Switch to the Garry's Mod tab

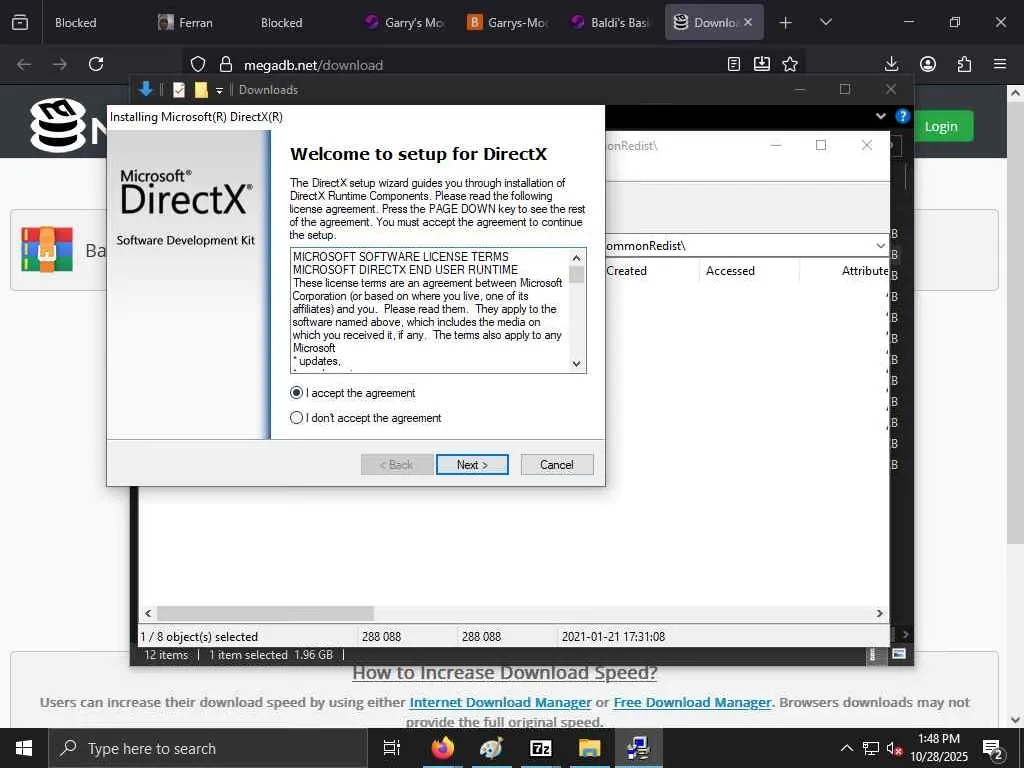(x=405, y=23)
